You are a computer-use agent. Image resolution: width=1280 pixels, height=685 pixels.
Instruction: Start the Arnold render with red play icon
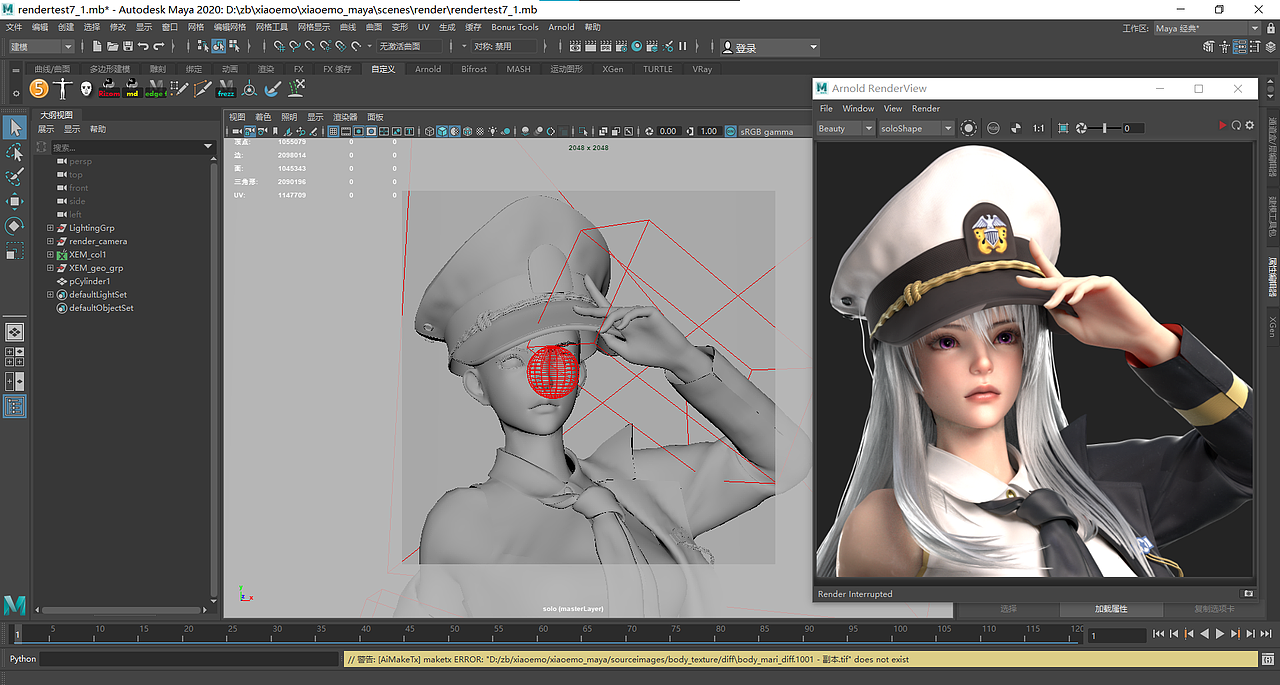point(1221,125)
